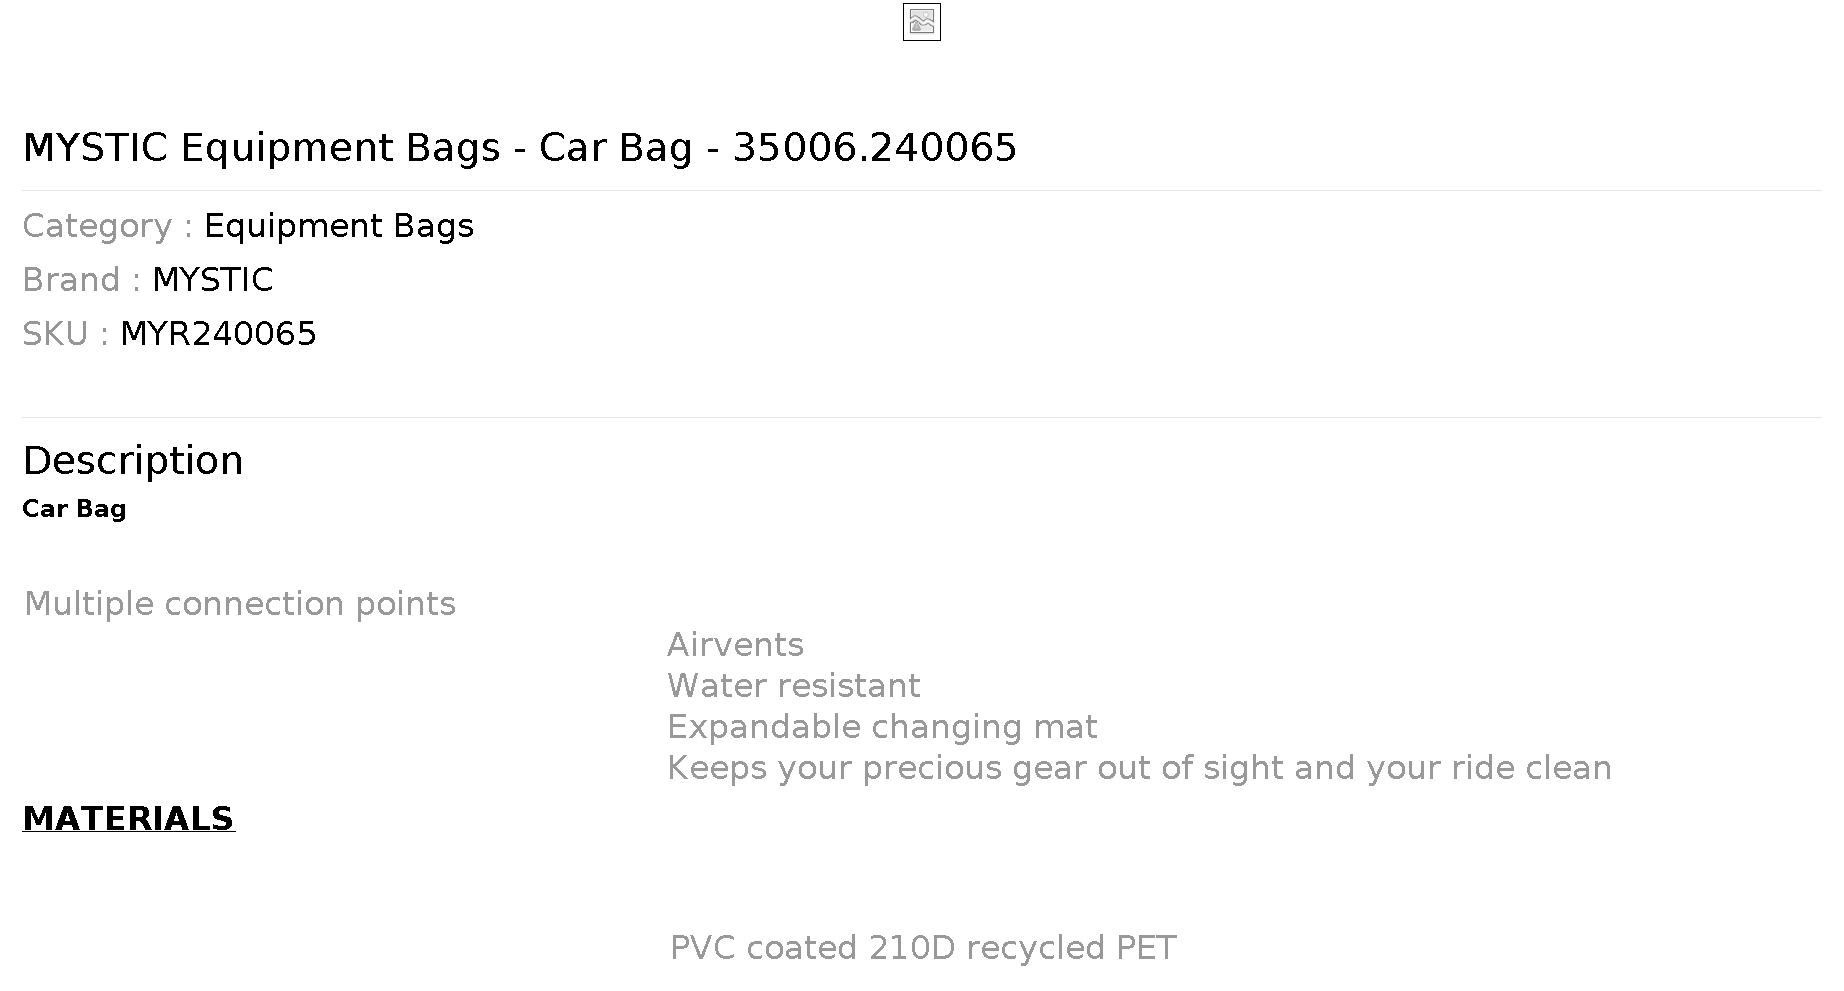Select product number 35006.240065 in the title
Viewport: 1844px width, 991px height.
(x=875, y=148)
